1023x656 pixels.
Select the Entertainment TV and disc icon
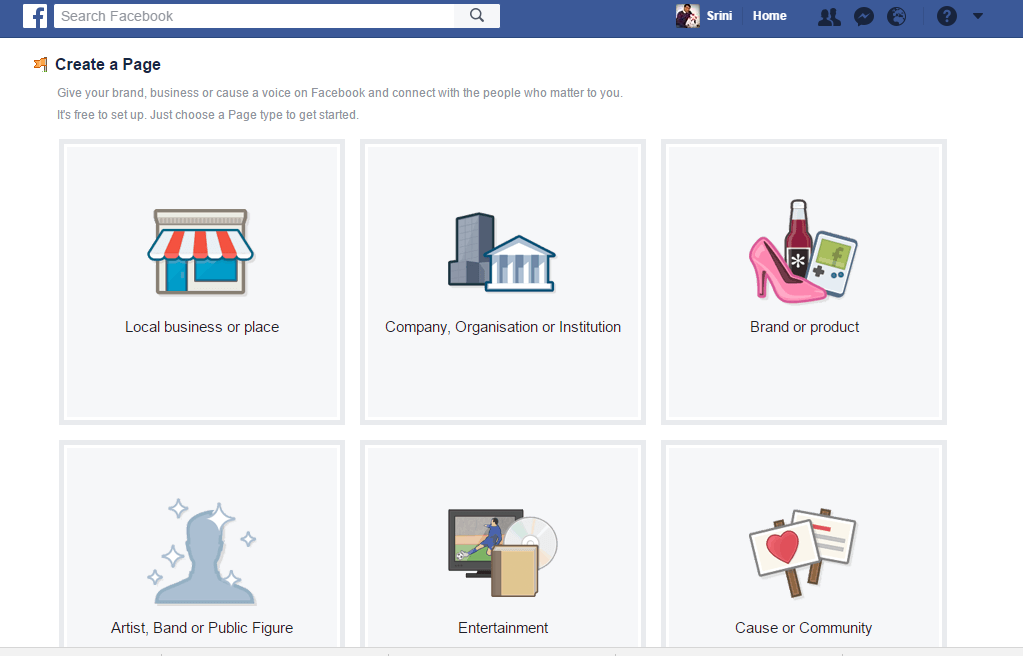[502, 553]
